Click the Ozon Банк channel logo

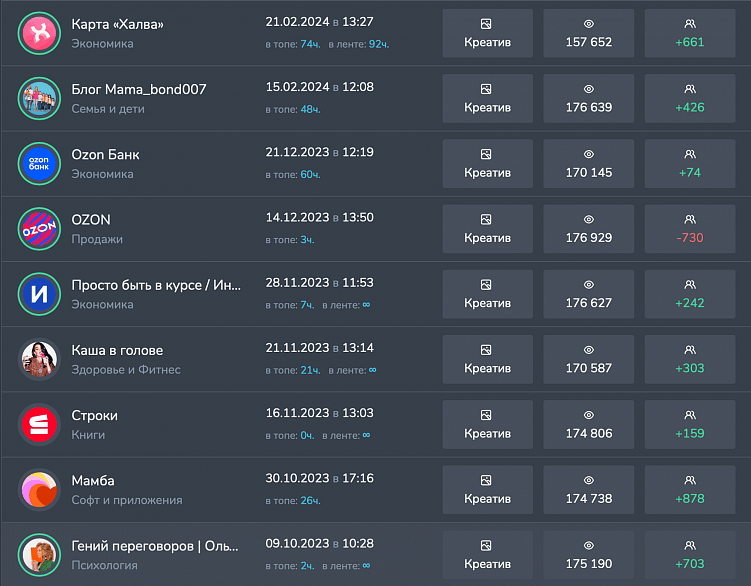[x=40, y=163]
